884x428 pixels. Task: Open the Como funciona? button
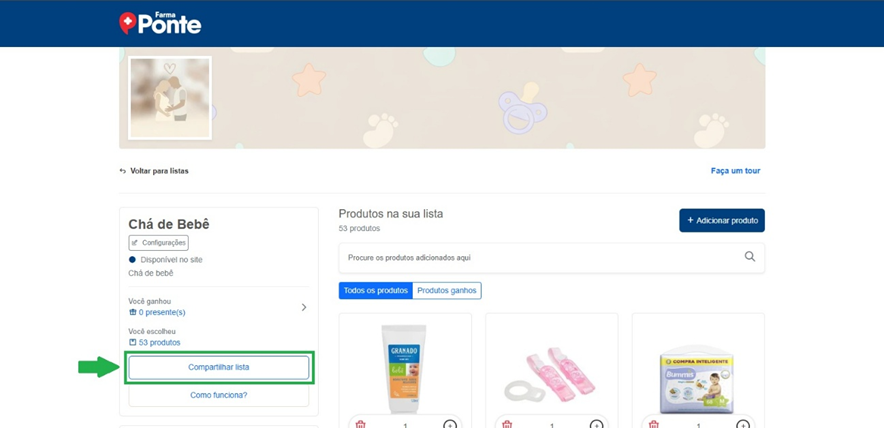click(218, 395)
